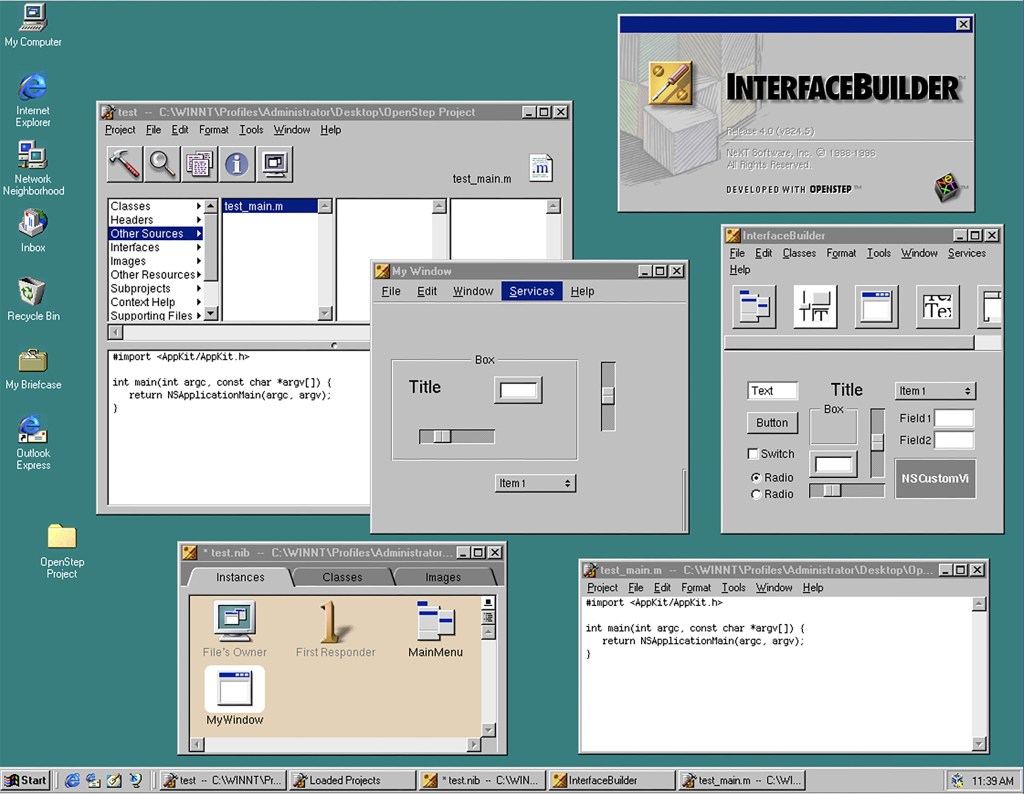Select the second unselected Radio button
The image size is (1024, 794).
pyautogui.click(x=756, y=494)
